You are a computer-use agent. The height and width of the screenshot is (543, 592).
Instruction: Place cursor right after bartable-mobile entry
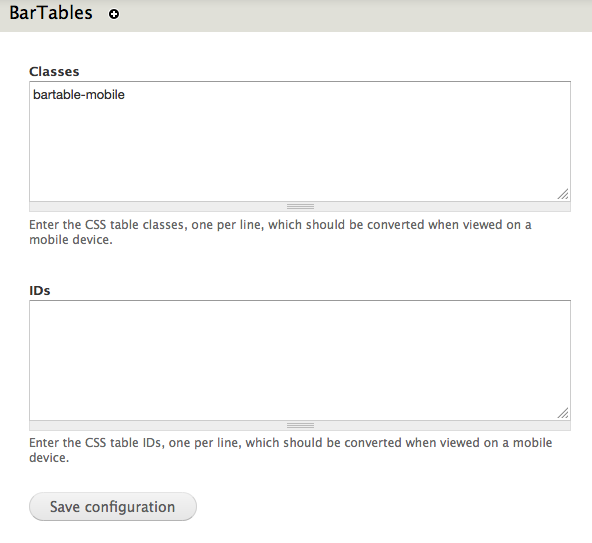point(125,95)
